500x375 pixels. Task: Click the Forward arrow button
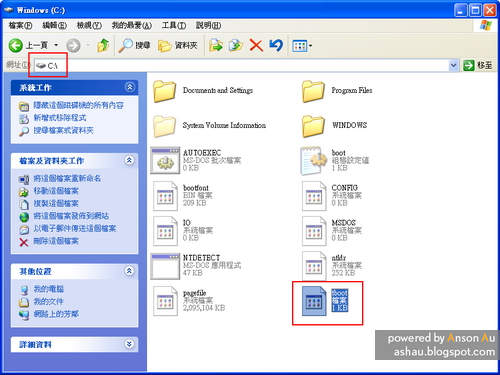[73, 45]
